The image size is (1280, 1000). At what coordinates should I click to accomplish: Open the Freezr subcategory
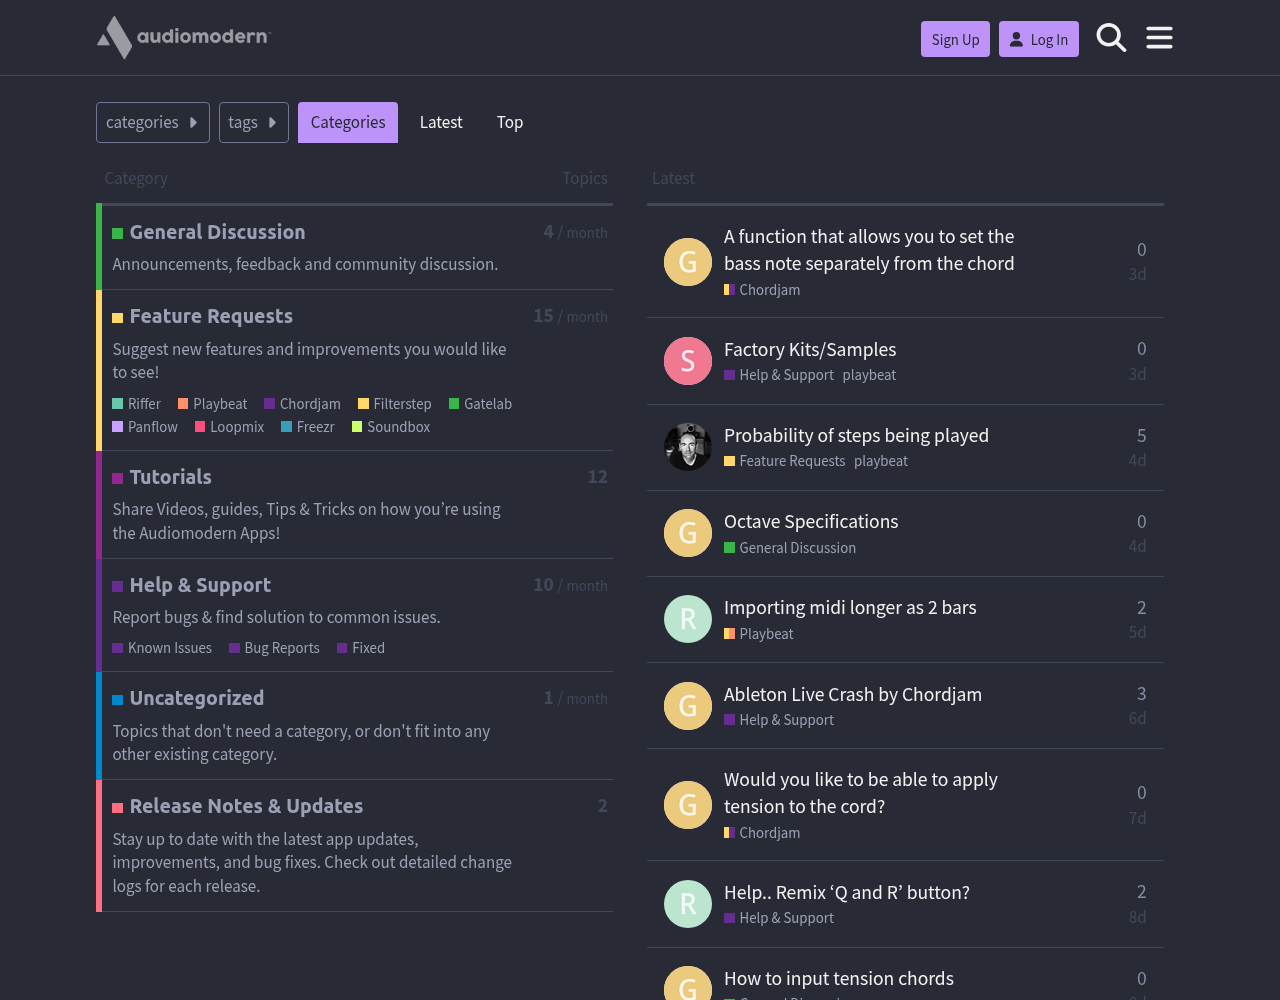click(308, 427)
